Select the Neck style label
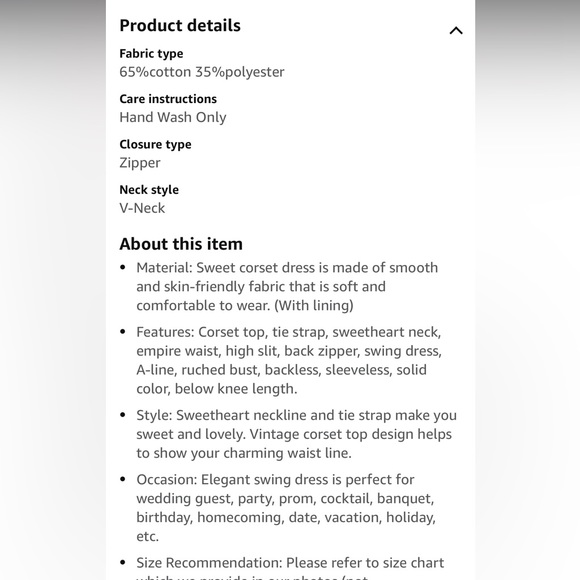The height and width of the screenshot is (580, 580). coord(149,190)
